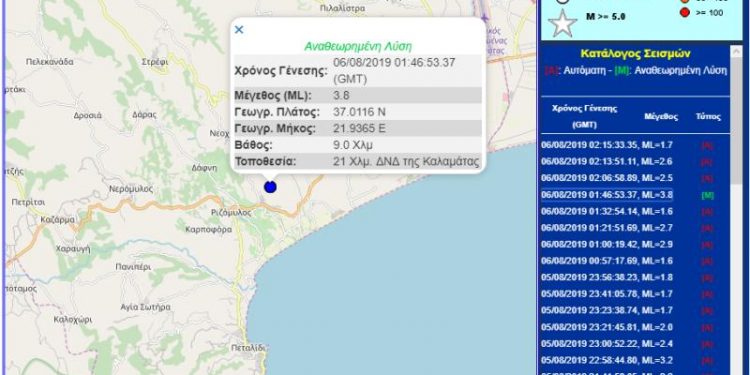Click the green [M] tag on ML=3.8 row
The width and height of the screenshot is (750, 375).
click(707, 195)
